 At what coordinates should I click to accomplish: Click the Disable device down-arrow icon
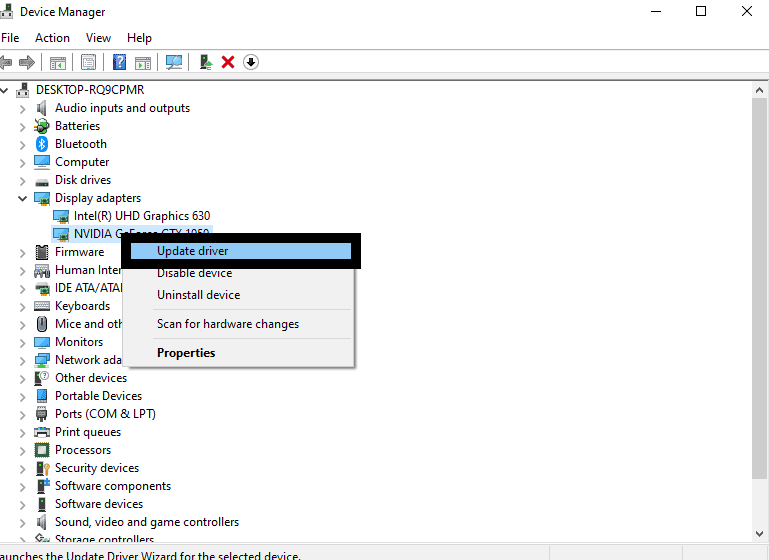click(251, 62)
